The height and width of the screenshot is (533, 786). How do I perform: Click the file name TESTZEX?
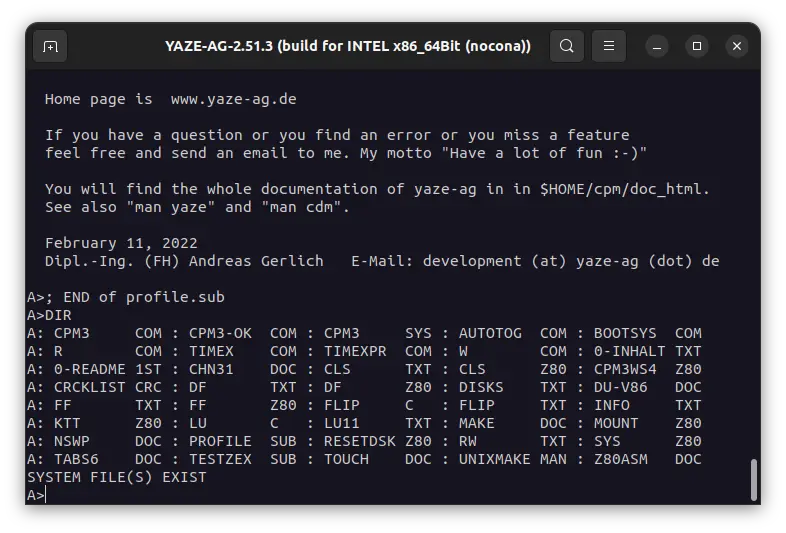coord(220,459)
